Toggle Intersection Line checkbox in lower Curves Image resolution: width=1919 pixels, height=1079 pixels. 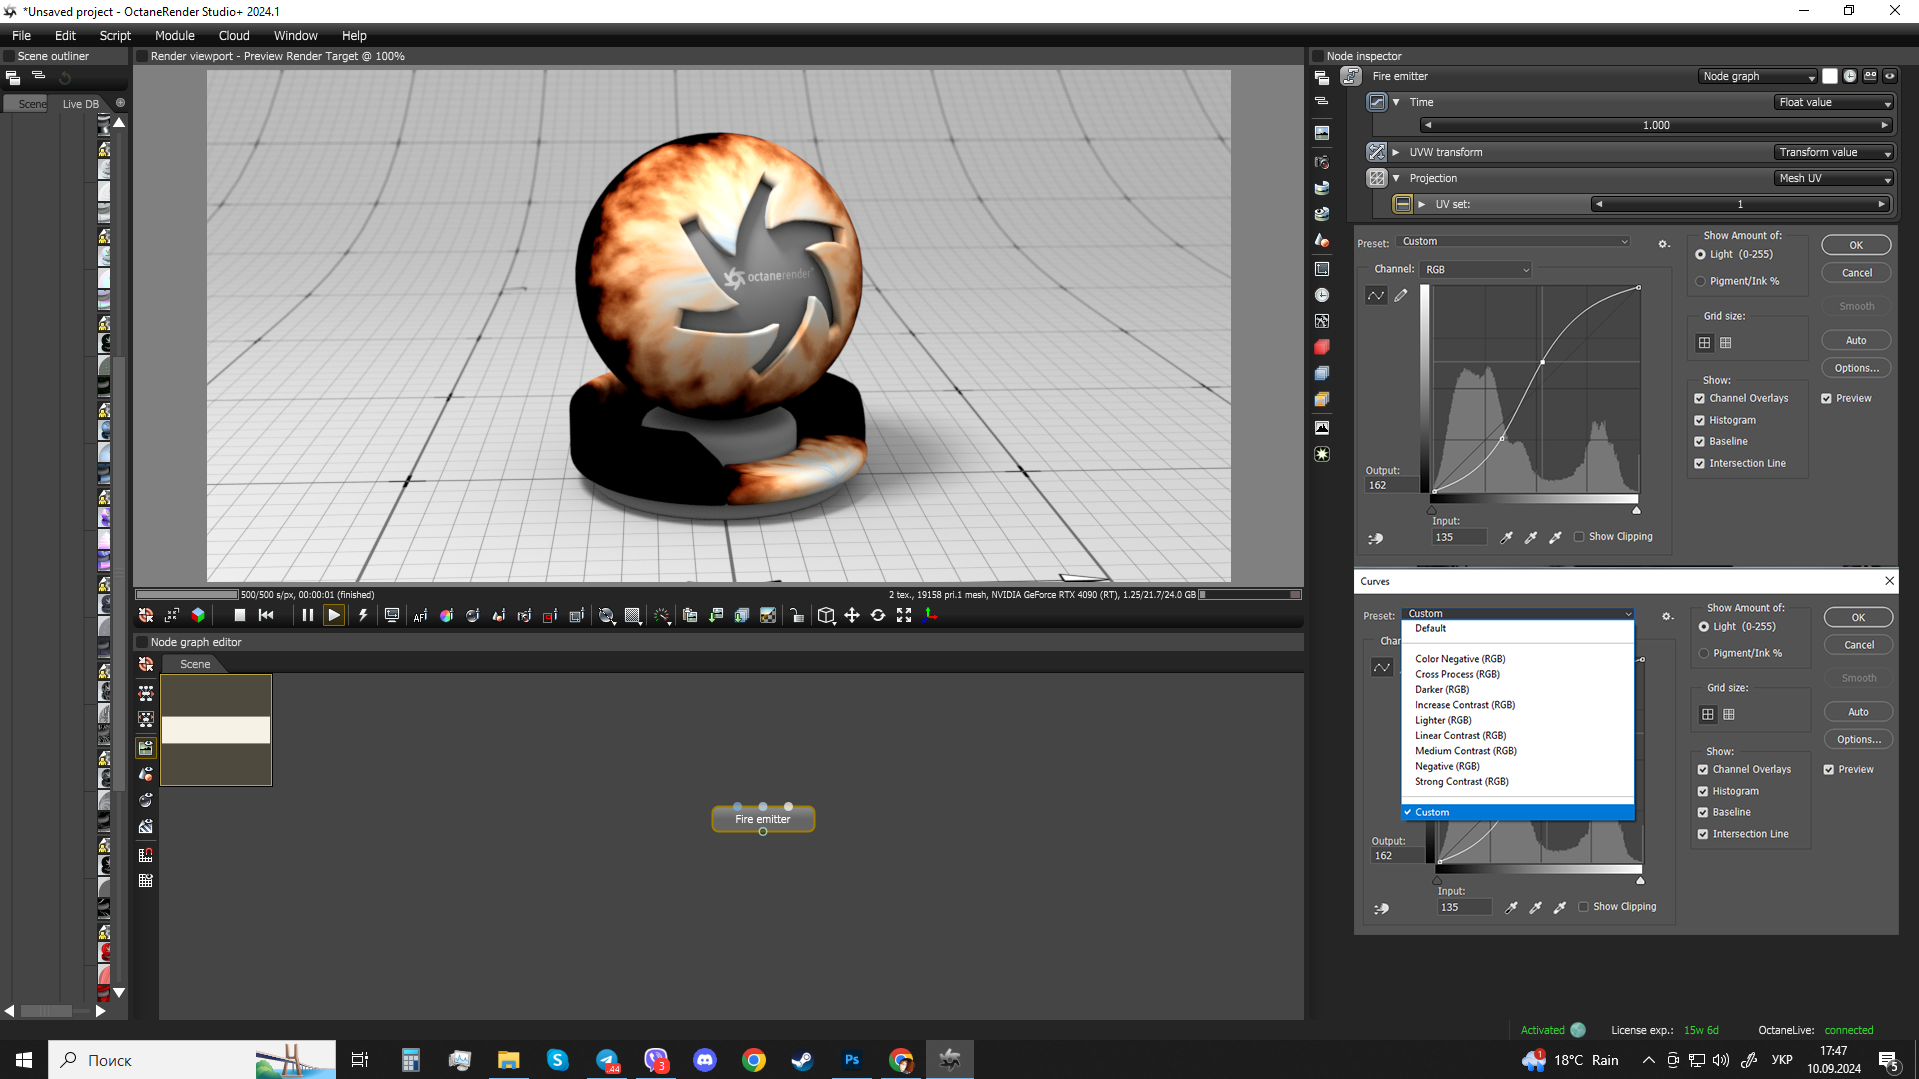point(1703,834)
